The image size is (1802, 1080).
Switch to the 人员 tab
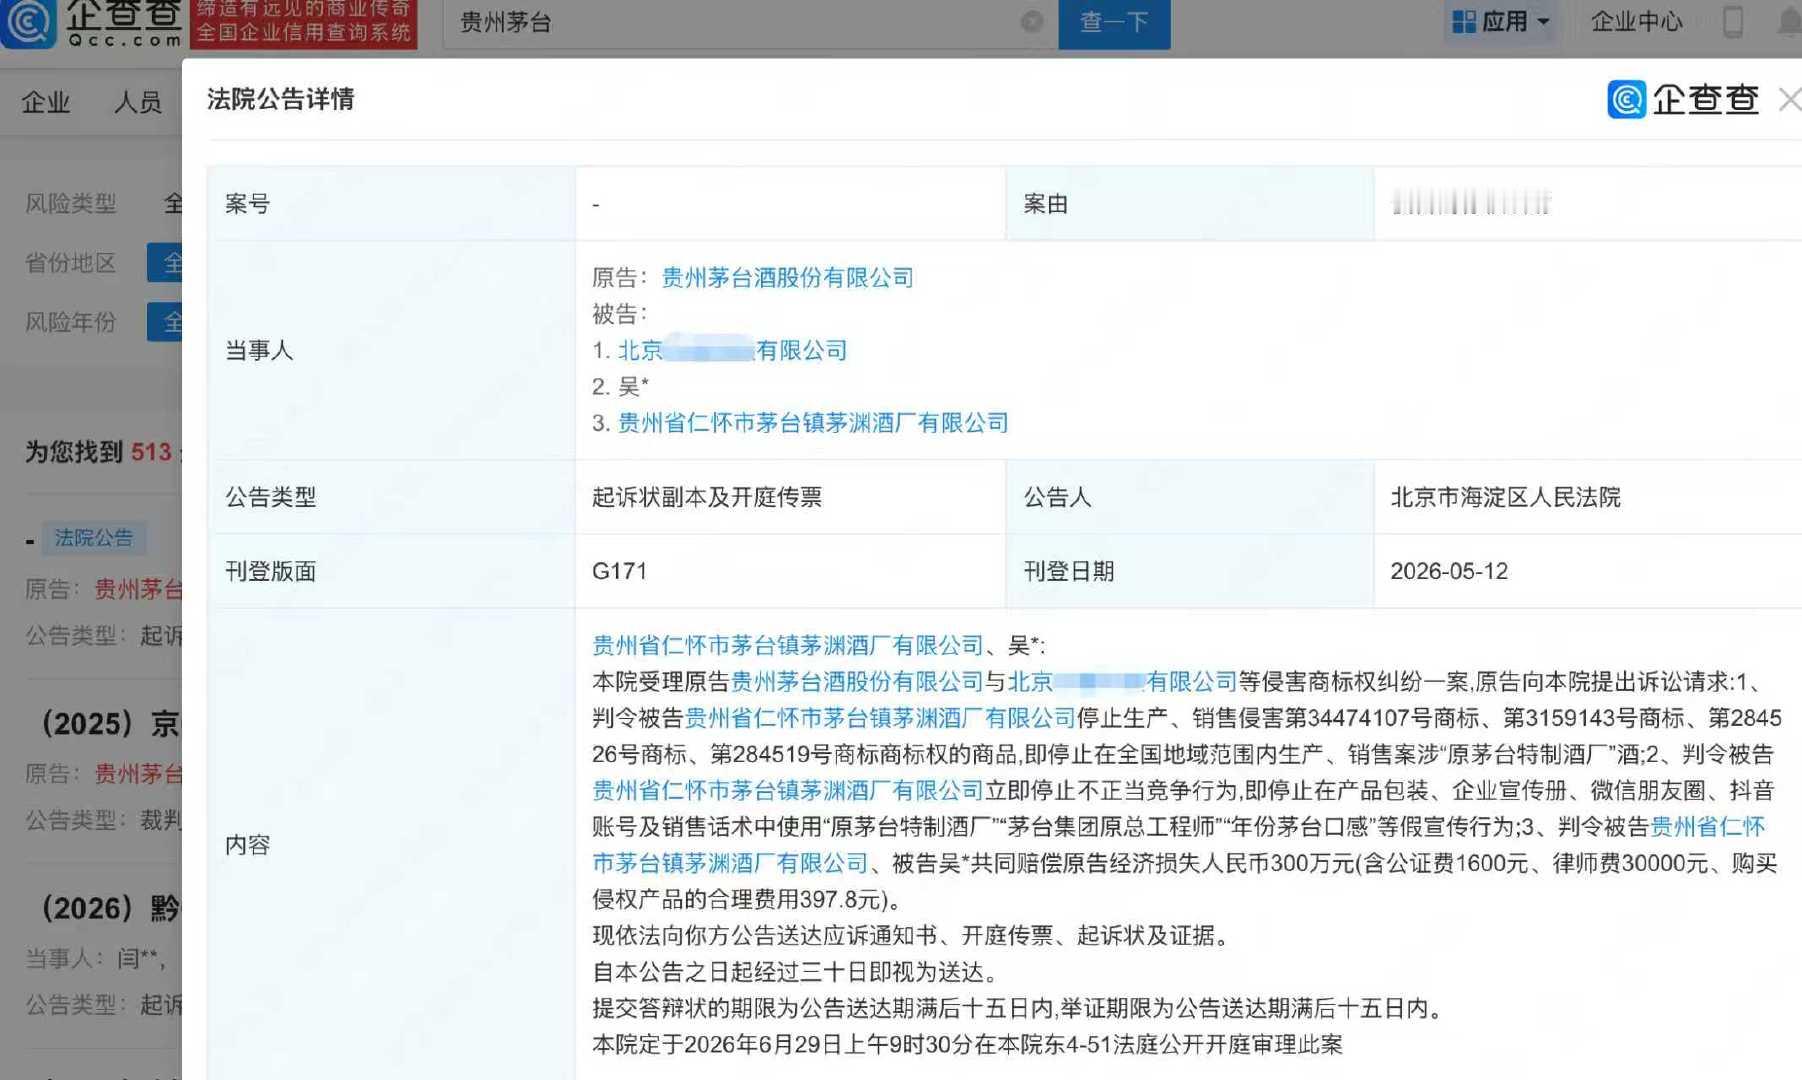(138, 102)
